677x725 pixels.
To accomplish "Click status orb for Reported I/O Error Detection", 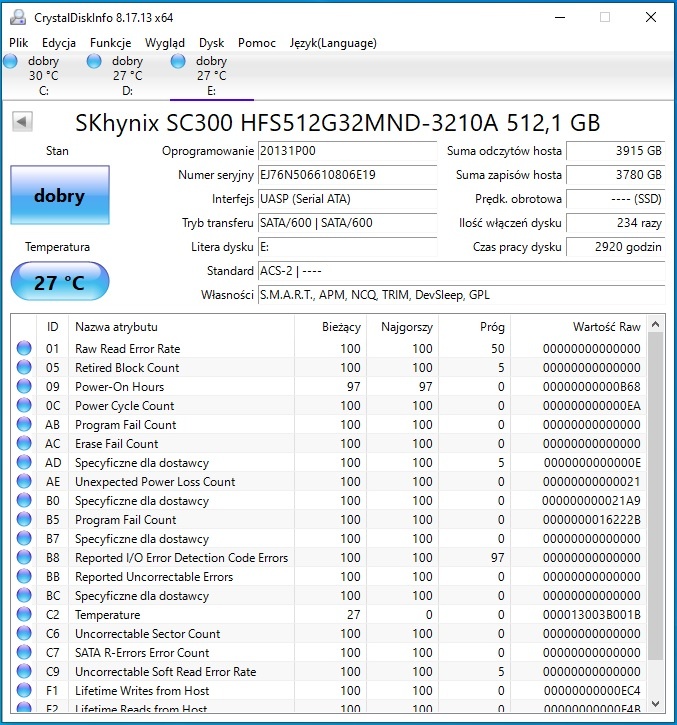I will (x=24, y=557).
